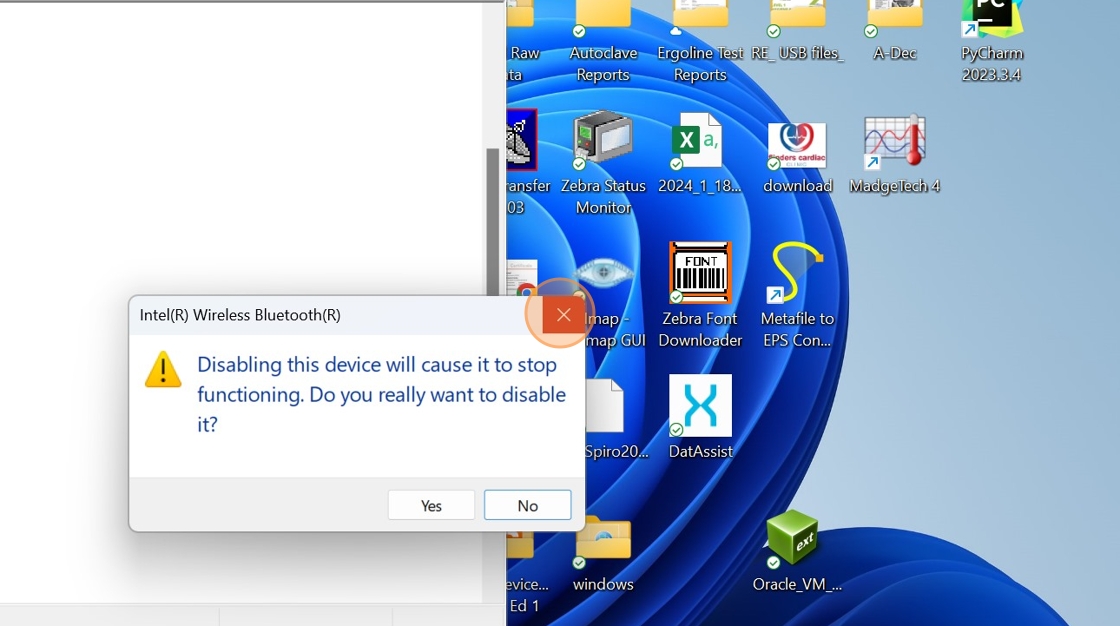Launch PyCharm 2023.3.4 shortcut

(991, 41)
